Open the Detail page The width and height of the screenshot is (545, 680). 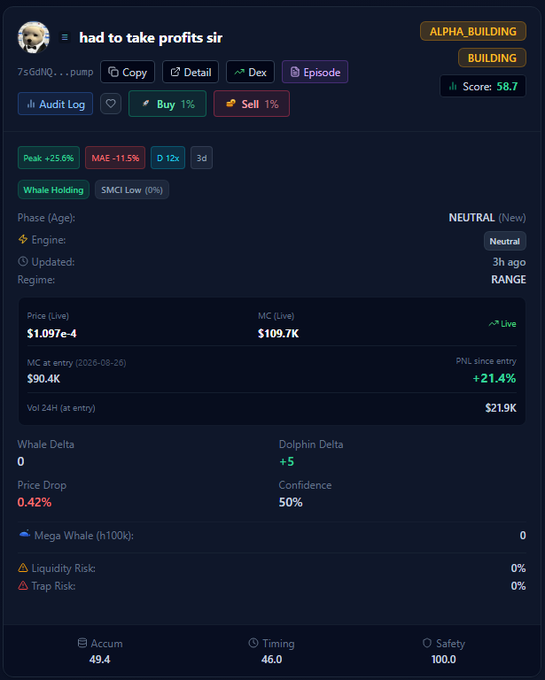(x=190, y=72)
